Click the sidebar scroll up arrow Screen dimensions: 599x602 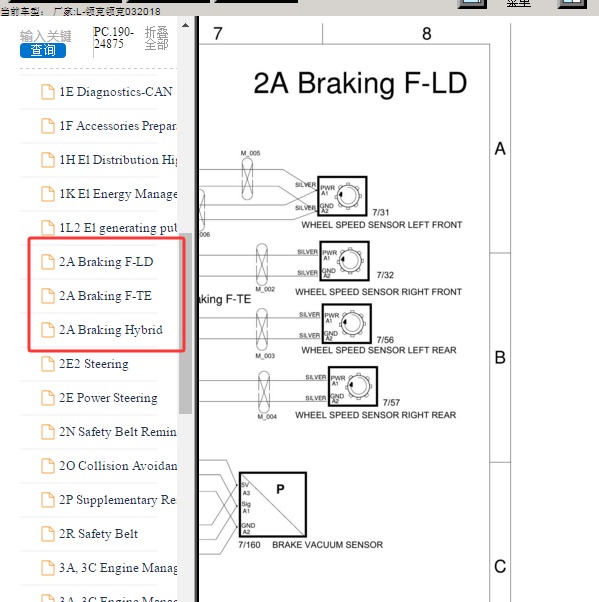185,25
